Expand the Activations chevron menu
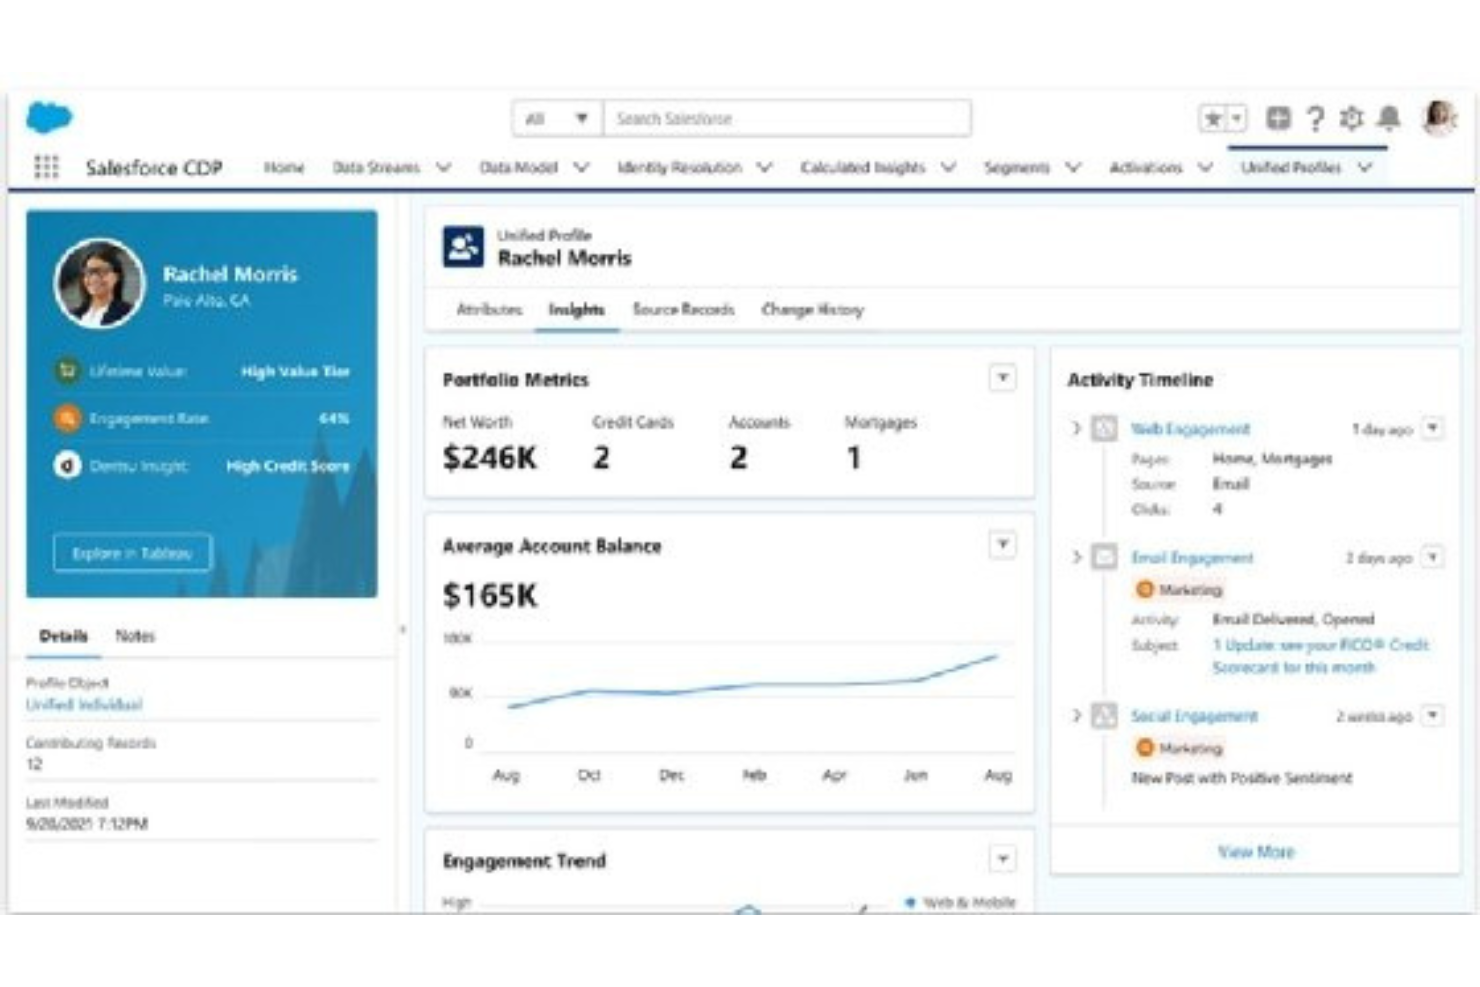1480x987 pixels. [1205, 168]
